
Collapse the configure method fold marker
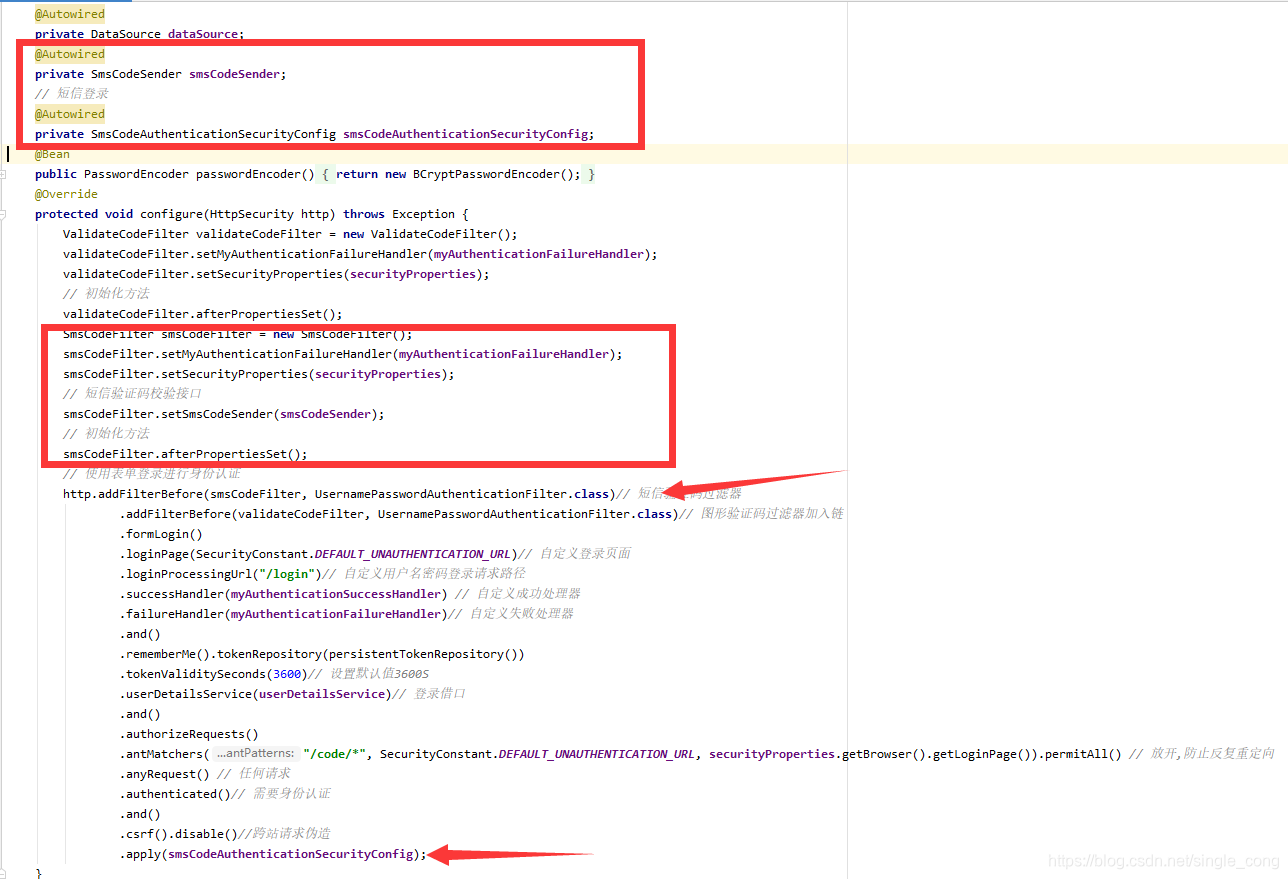click(5, 214)
